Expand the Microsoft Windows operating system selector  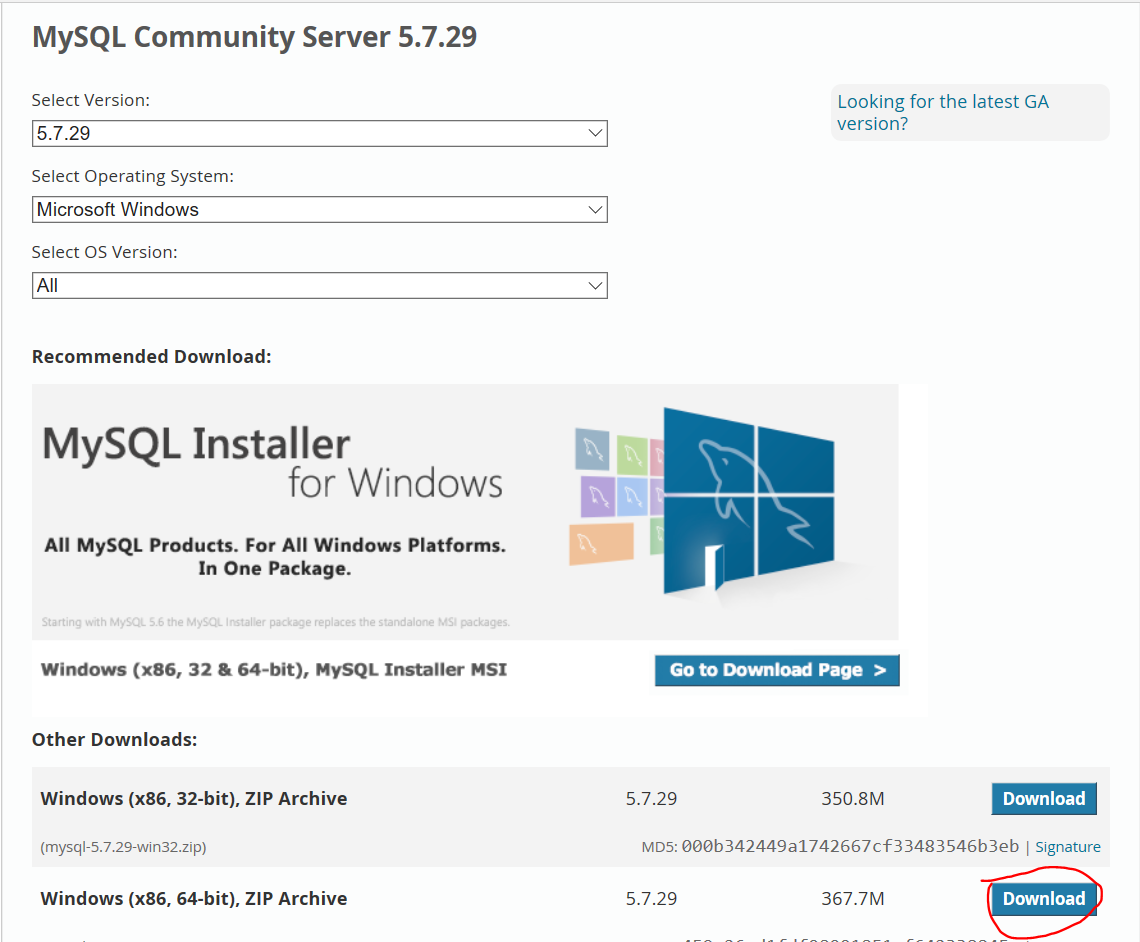click(596, 209)
